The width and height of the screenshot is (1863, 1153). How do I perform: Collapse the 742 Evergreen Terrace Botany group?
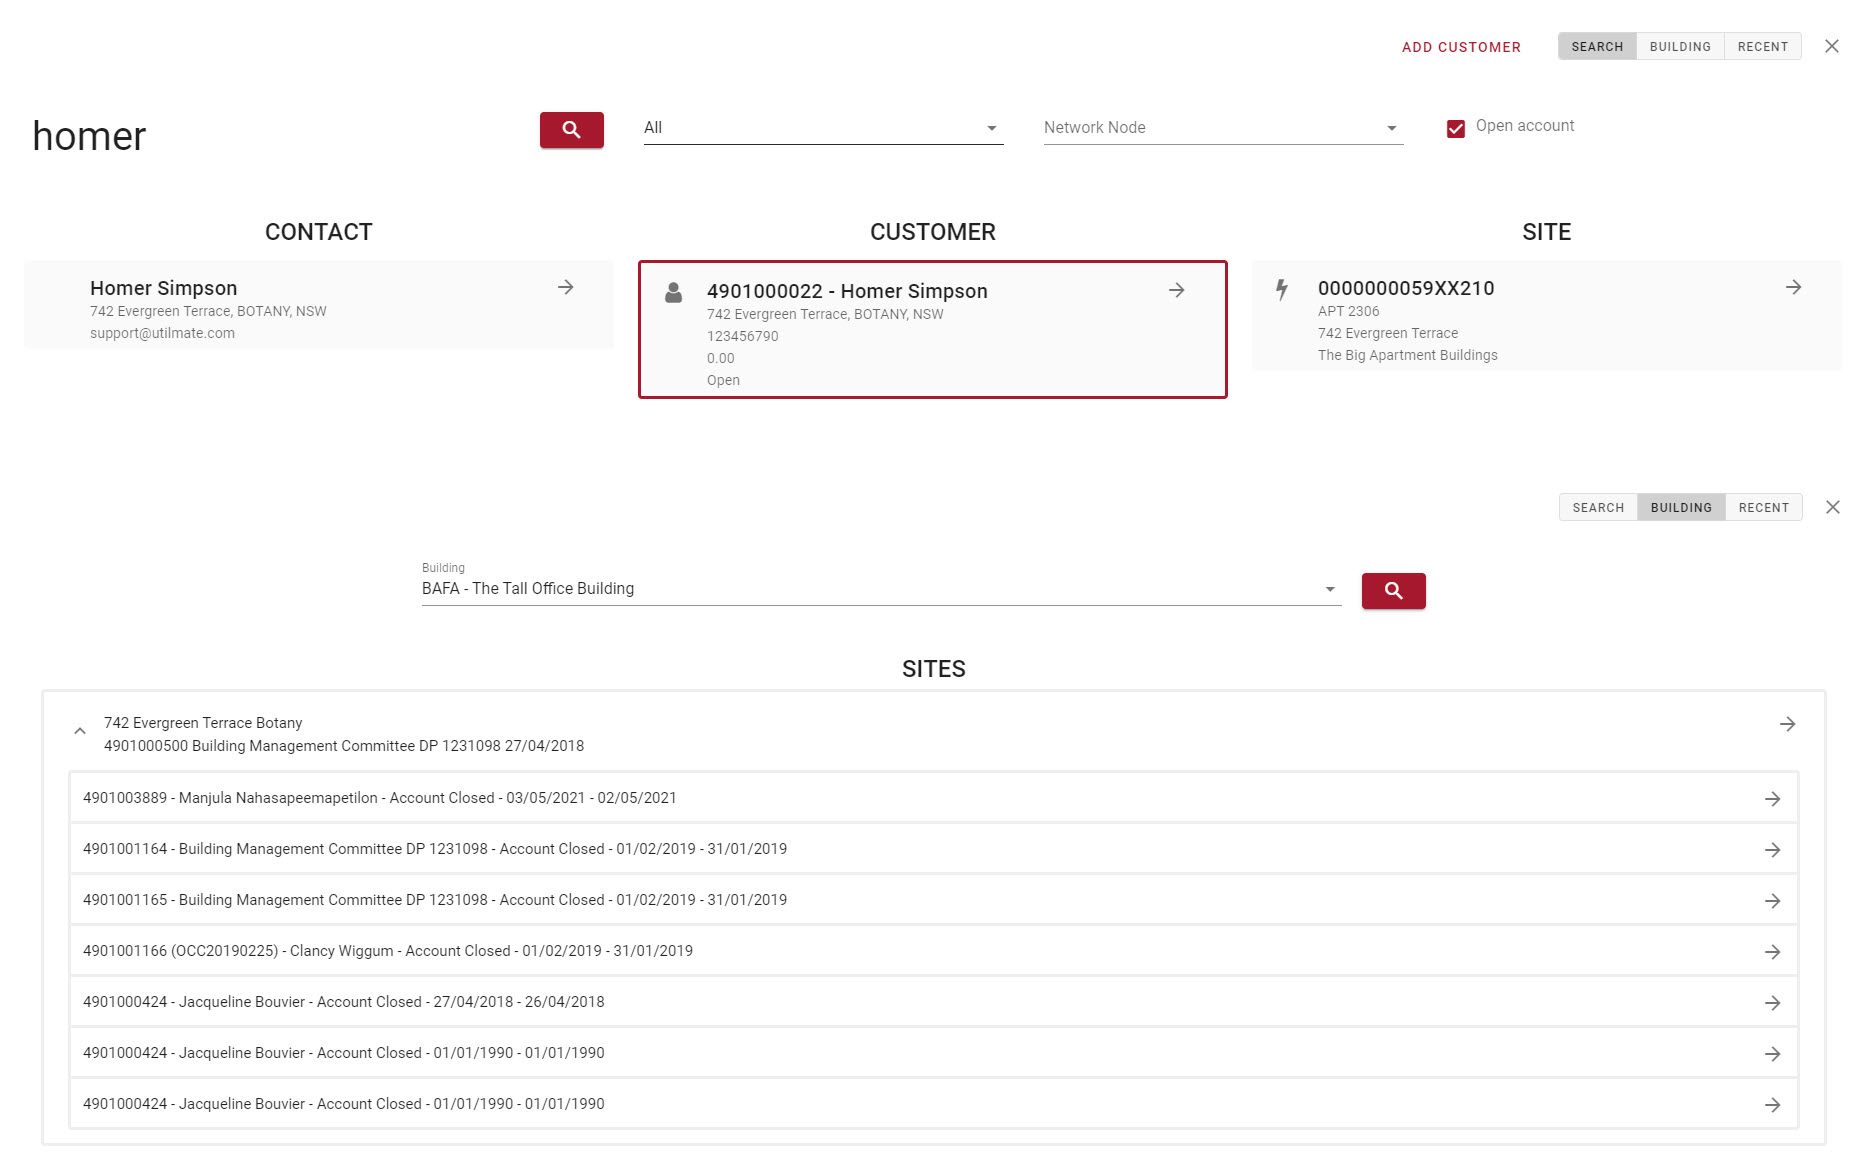tap(80, 732)
